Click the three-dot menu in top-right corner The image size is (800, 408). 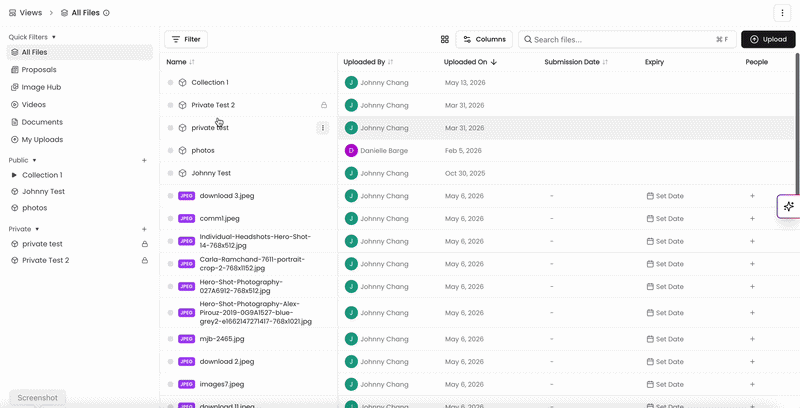point(782,13)
